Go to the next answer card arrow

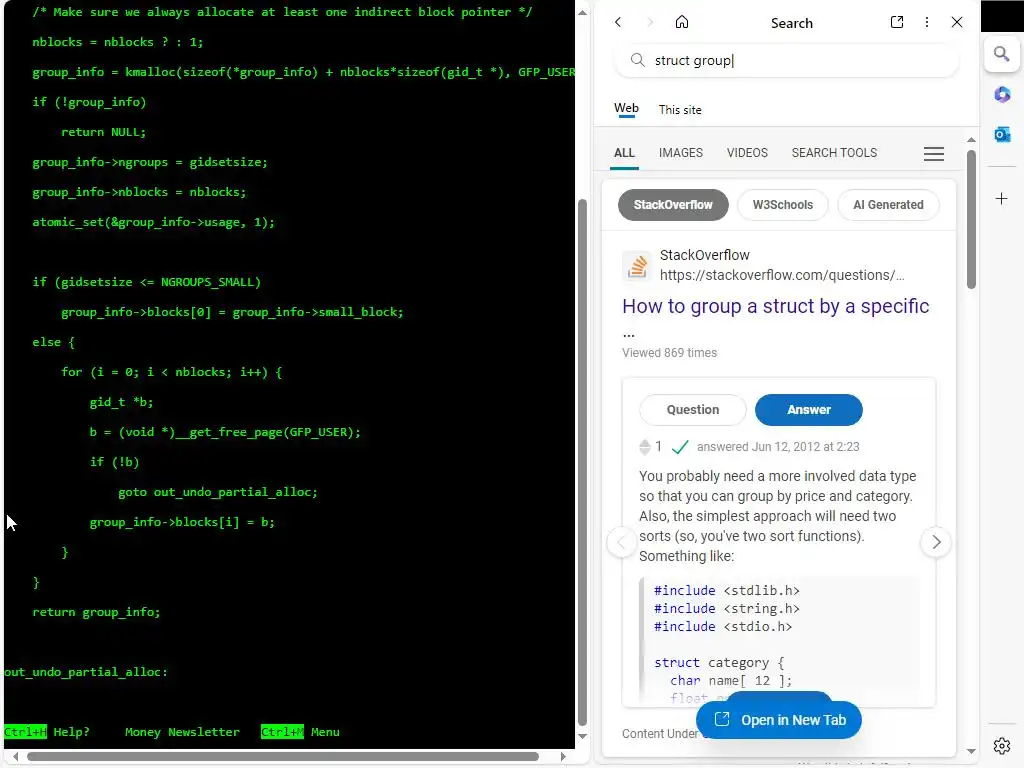936,542
